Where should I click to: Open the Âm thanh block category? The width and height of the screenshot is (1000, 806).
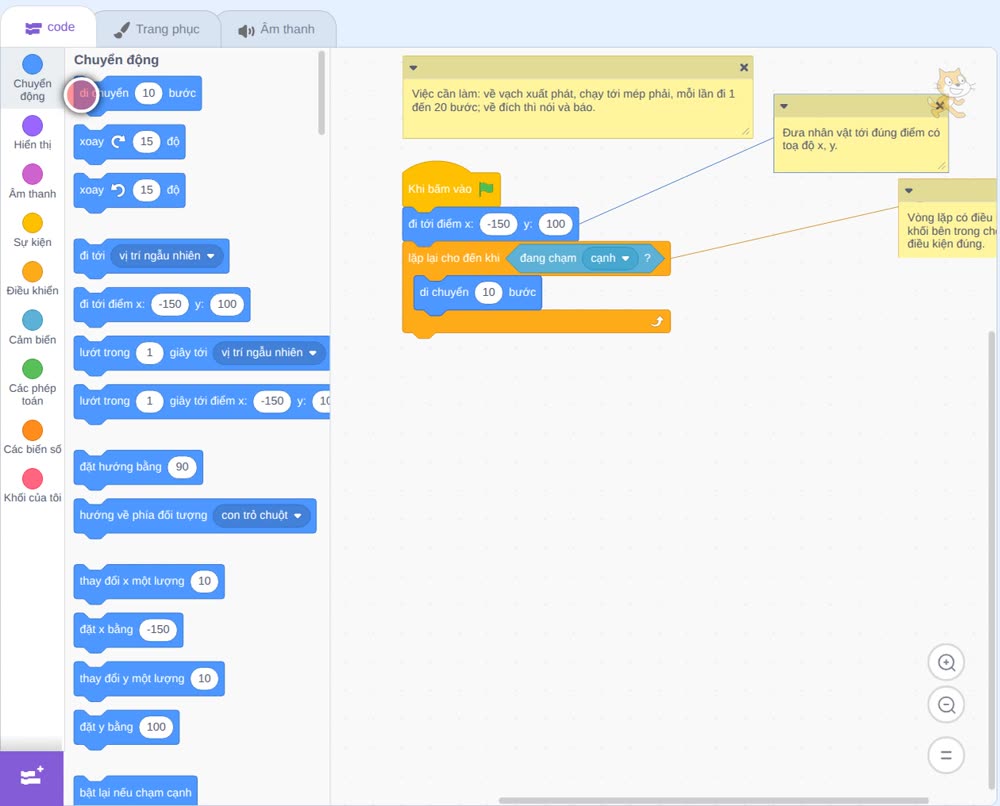[33, 181]
